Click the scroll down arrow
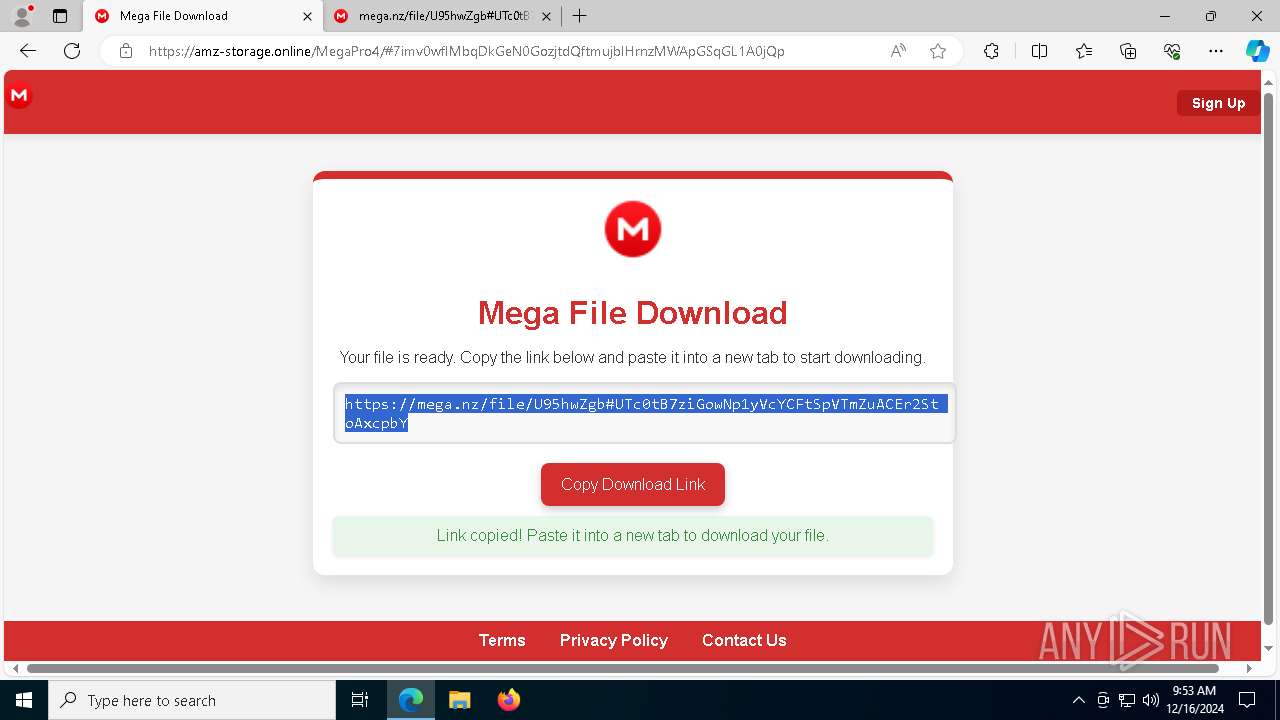Image resolution: width=1280 pixels, height=720 pixels. pos(1269,649)
